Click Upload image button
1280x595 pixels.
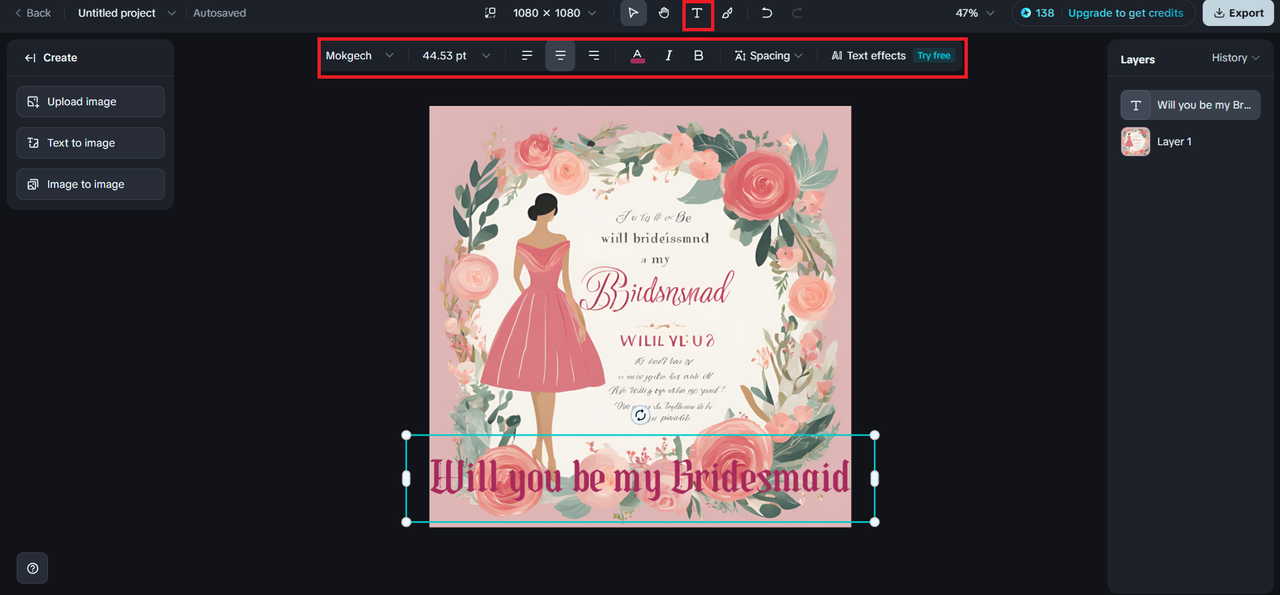[x=90, y=102]
